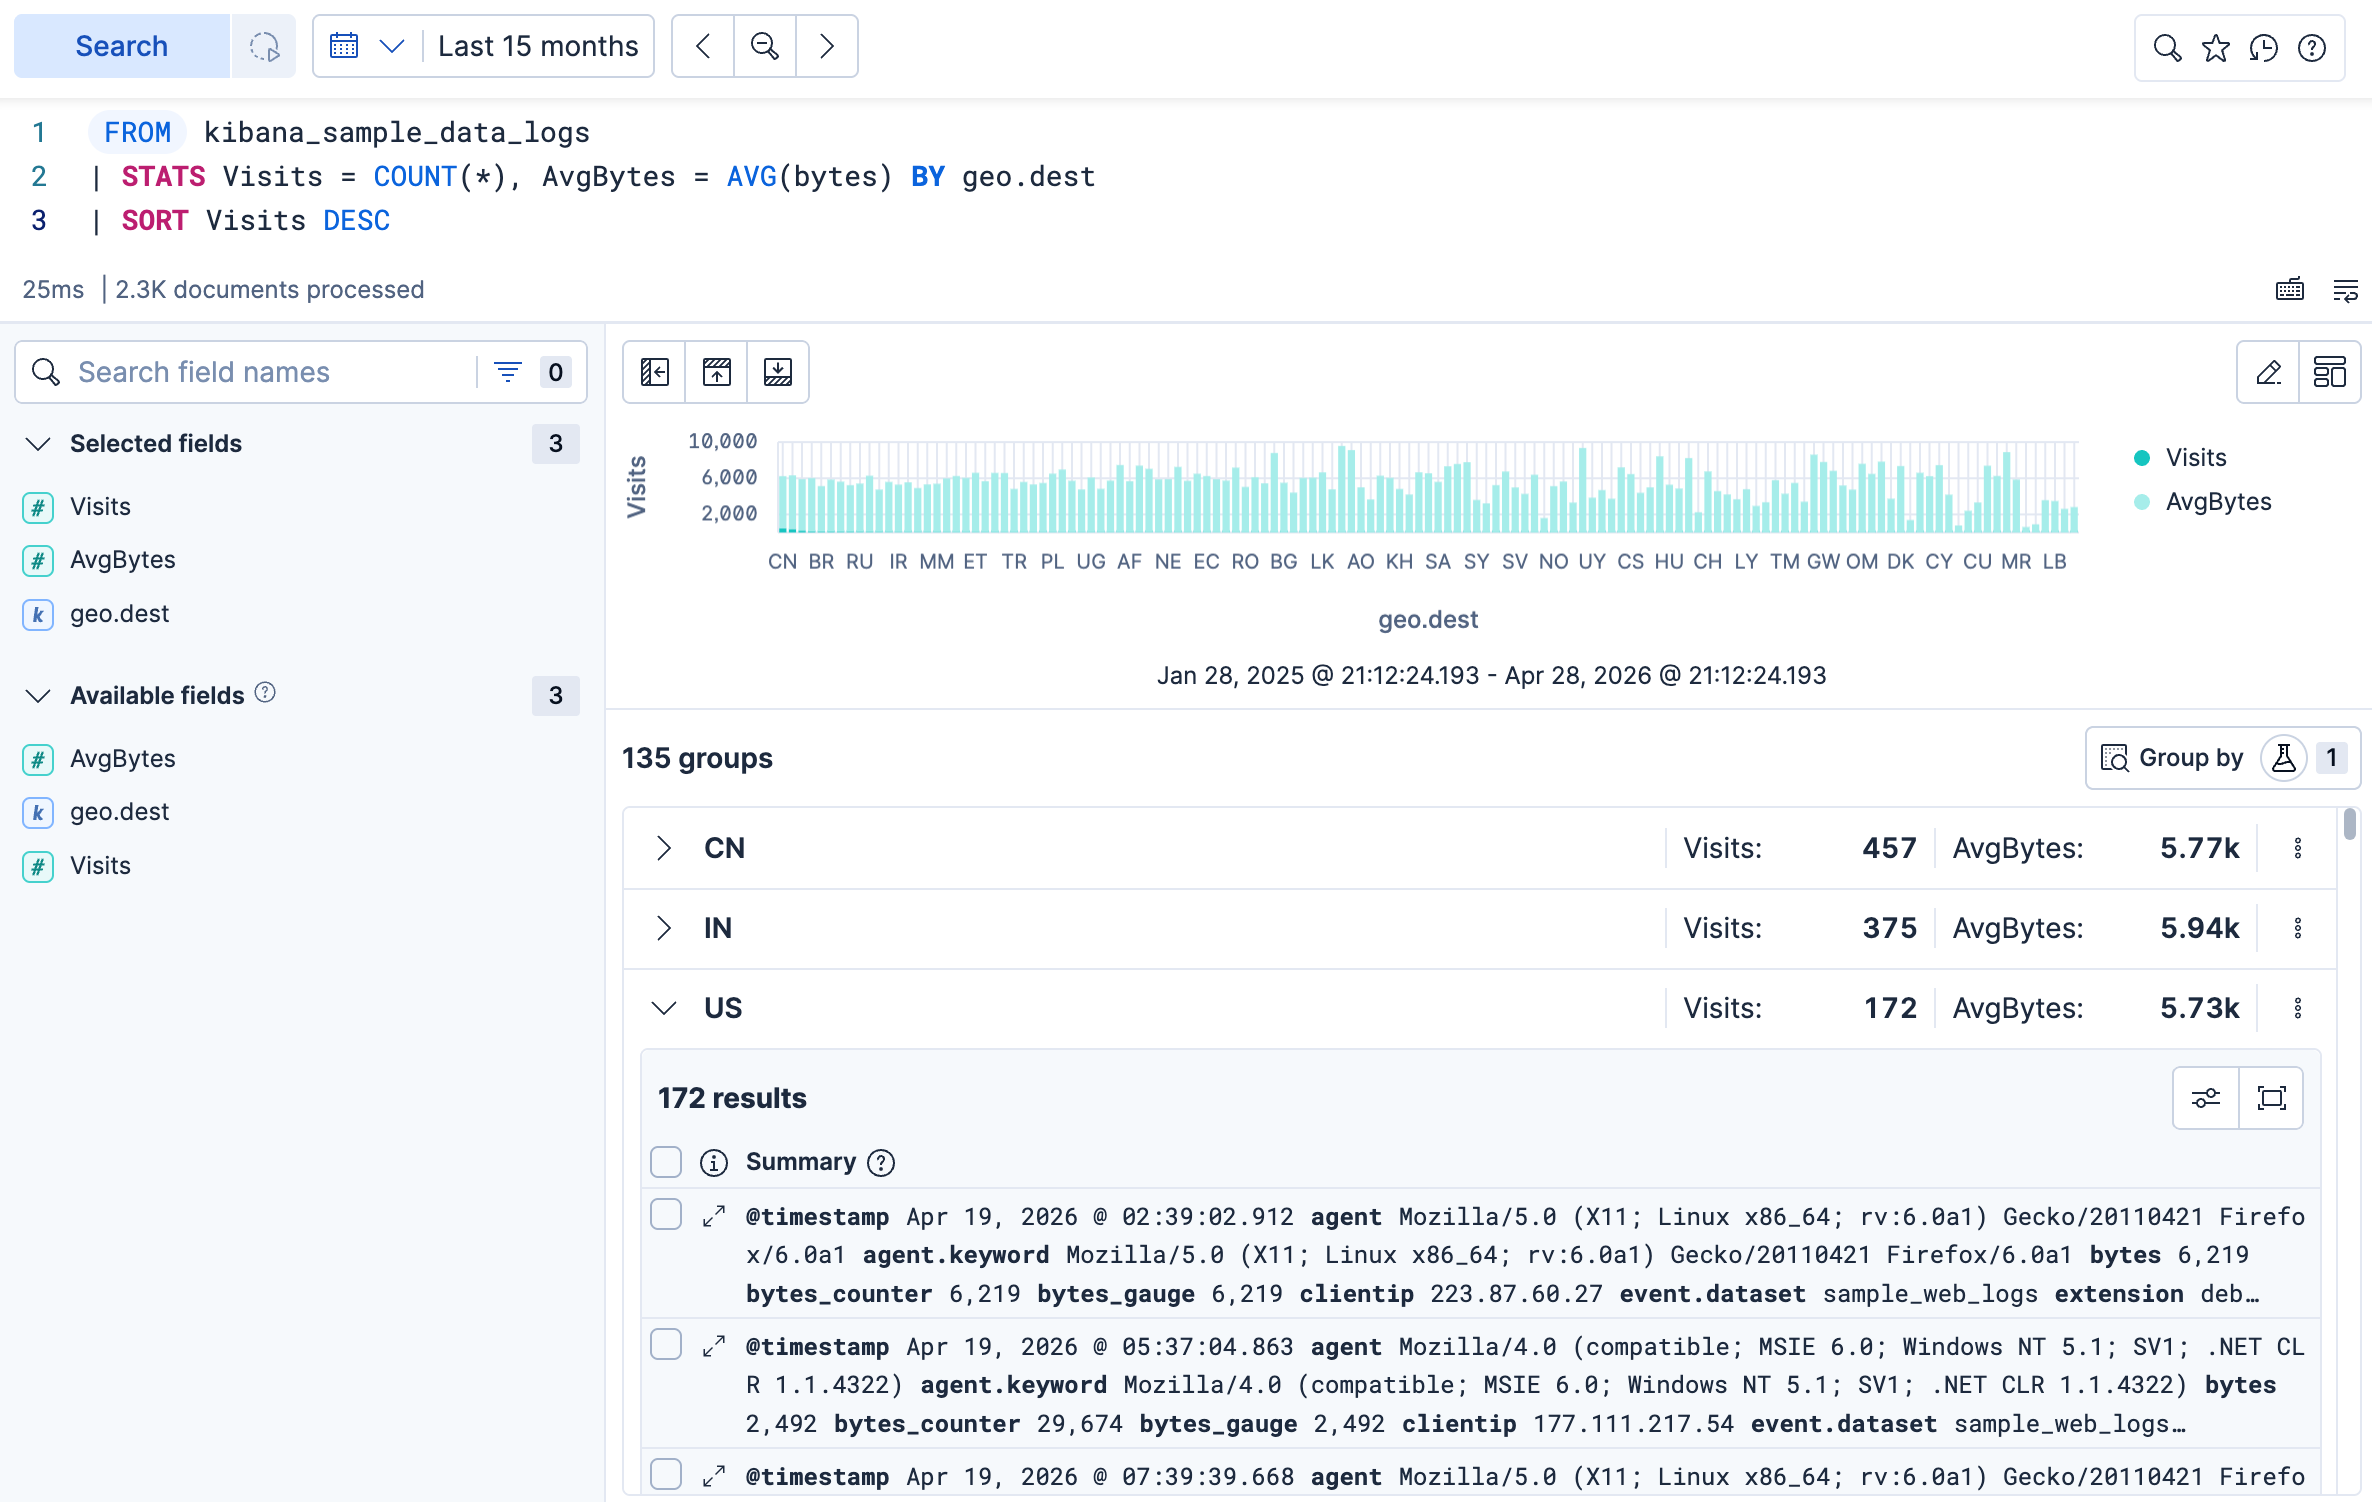
Task: Select the row with timestamp 05:37:04.863
Action: coord(666,1345)
